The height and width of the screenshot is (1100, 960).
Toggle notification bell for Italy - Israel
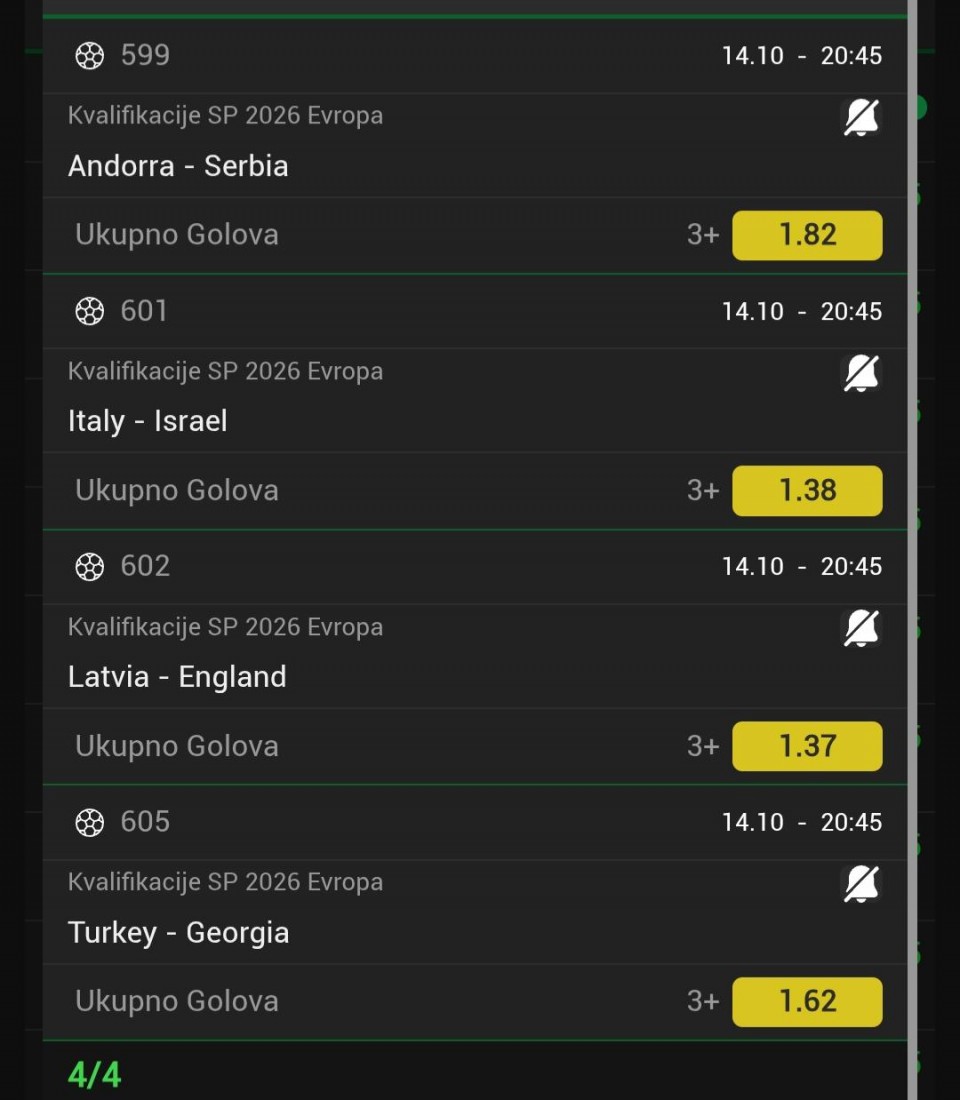coord(860,374)
